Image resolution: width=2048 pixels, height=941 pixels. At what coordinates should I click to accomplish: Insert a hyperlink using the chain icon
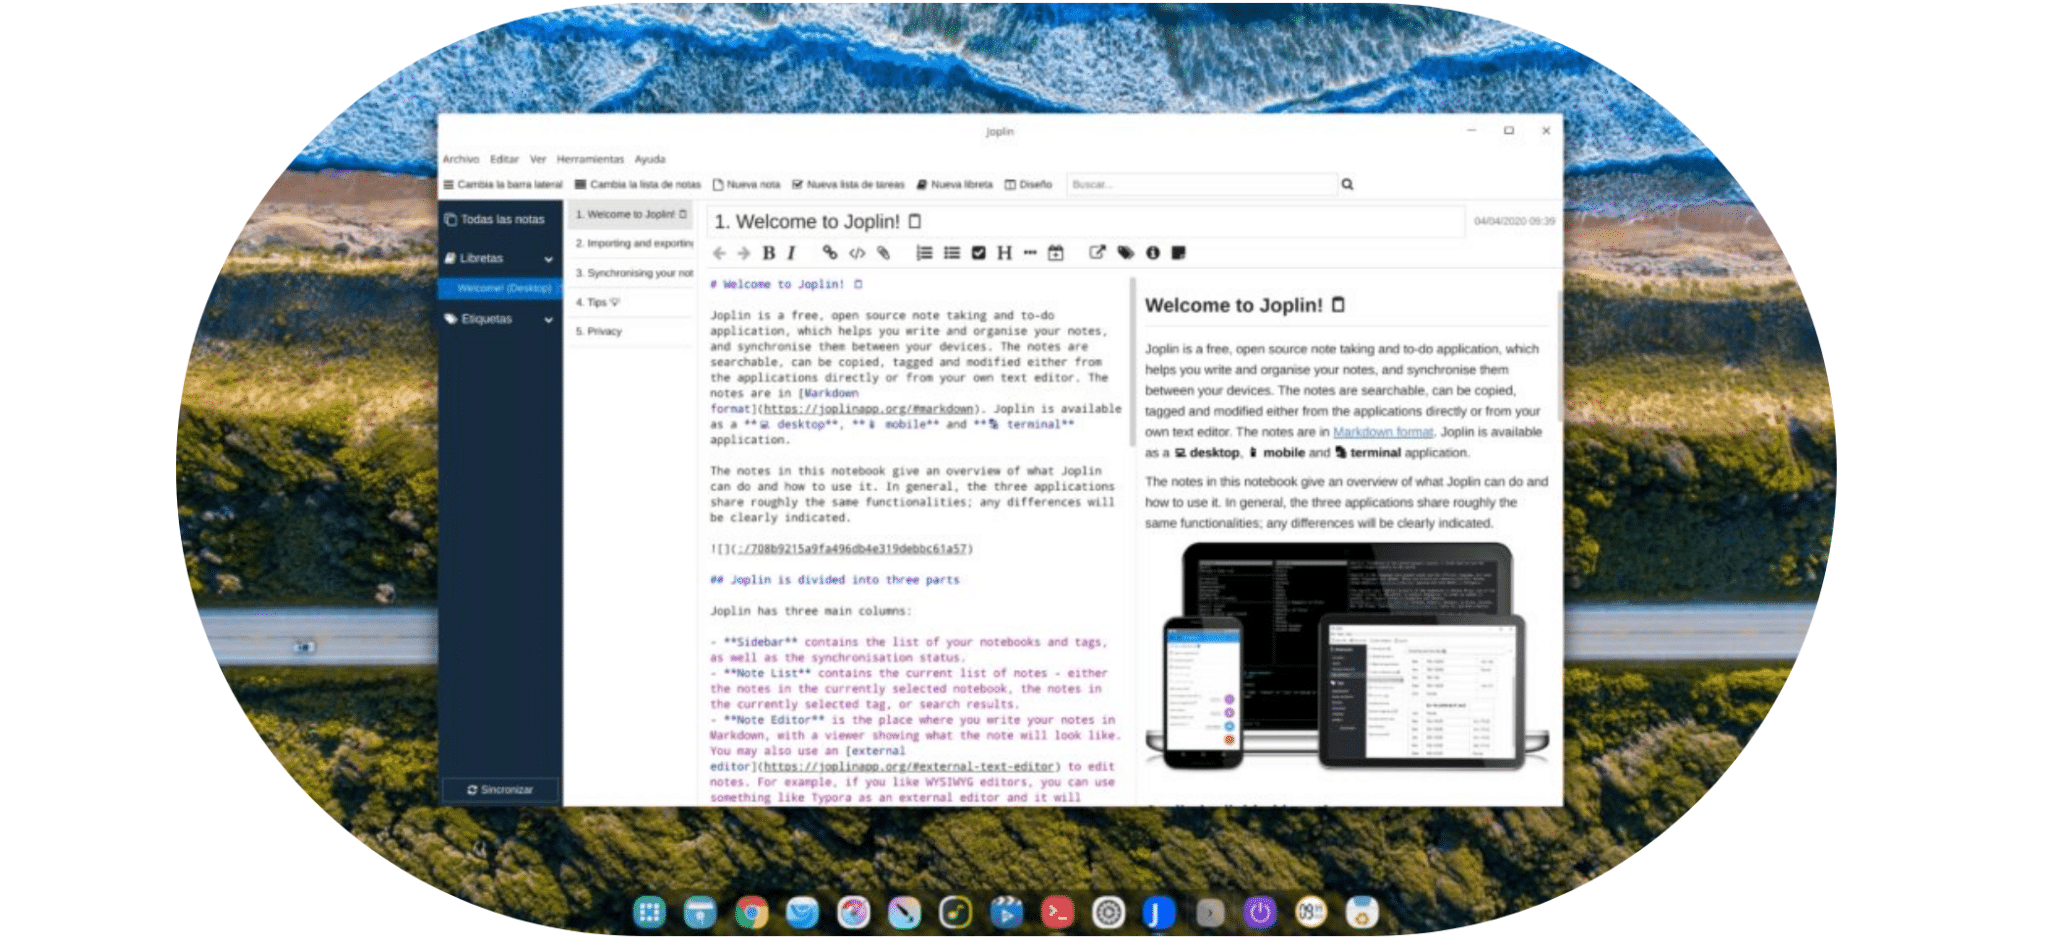(829, 253)
